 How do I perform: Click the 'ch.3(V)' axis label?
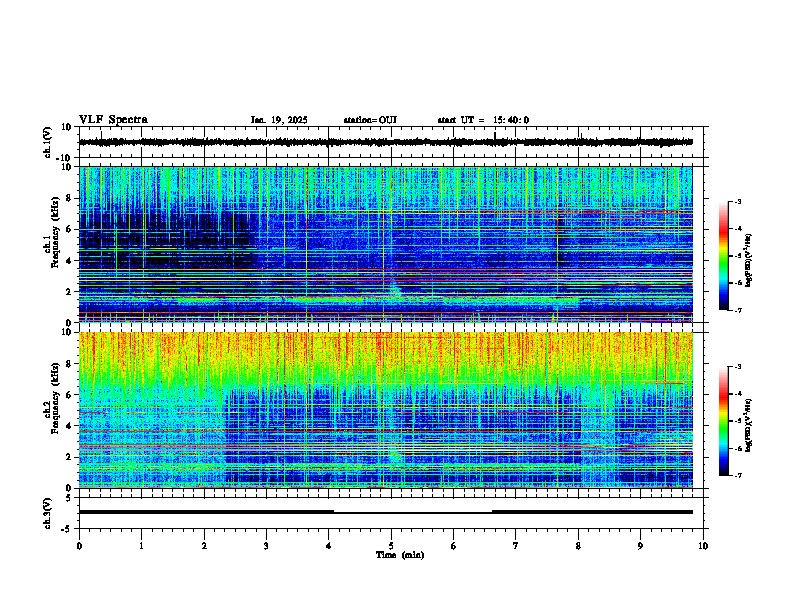[x=49, y=513]
